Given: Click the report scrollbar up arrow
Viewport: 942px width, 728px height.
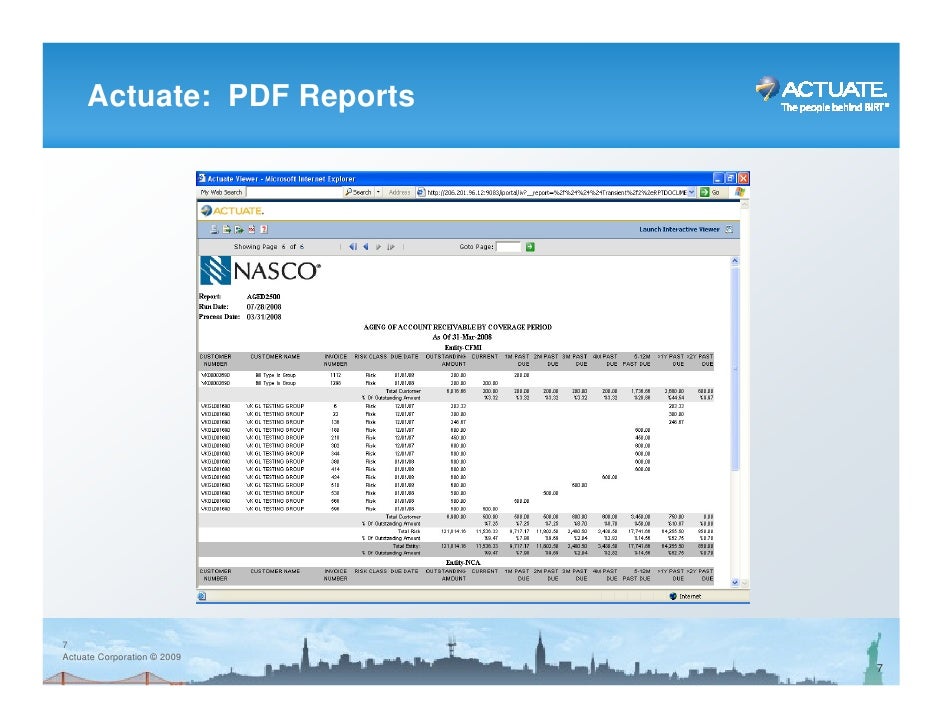Looking at the screenshot, I should tap(735, 261).
